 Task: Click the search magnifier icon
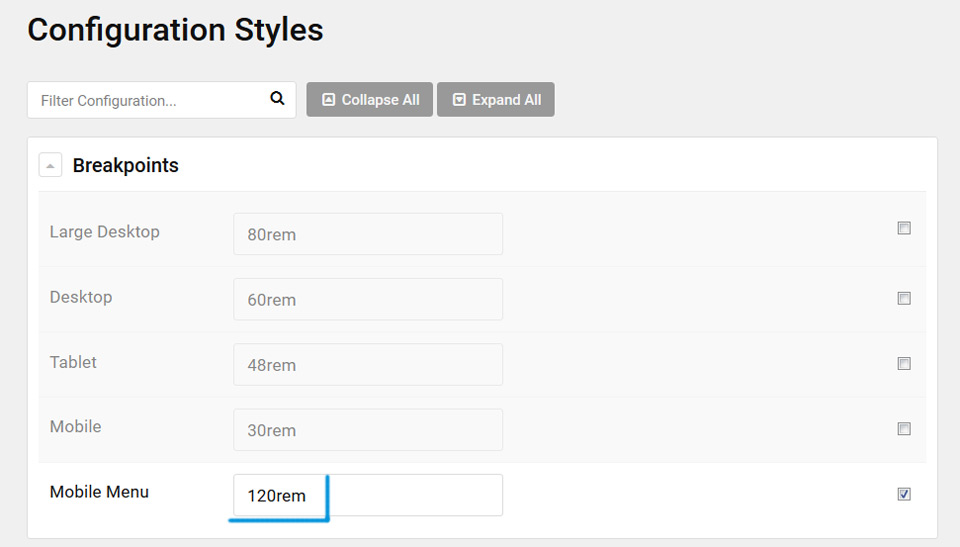click(277, 98)
